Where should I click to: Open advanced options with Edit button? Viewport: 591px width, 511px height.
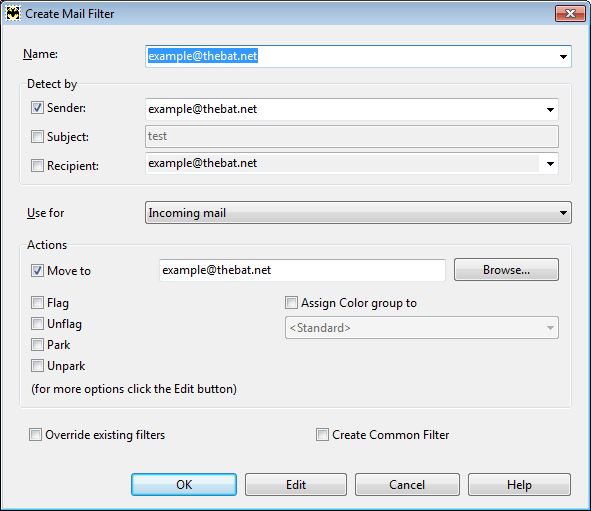tap(296, 485)
